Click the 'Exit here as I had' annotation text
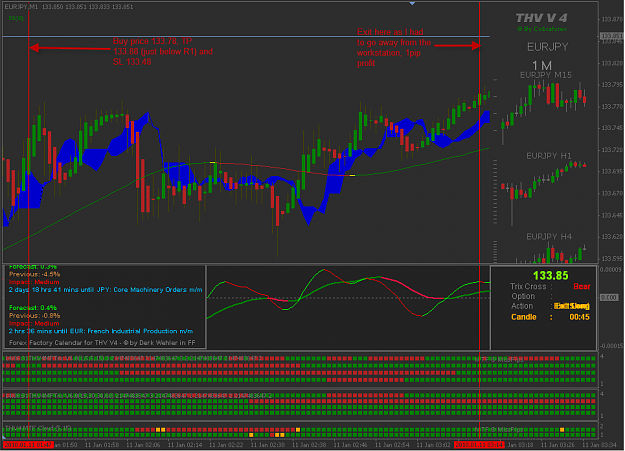This screenshot has height=451, width=625. [390, 32]
